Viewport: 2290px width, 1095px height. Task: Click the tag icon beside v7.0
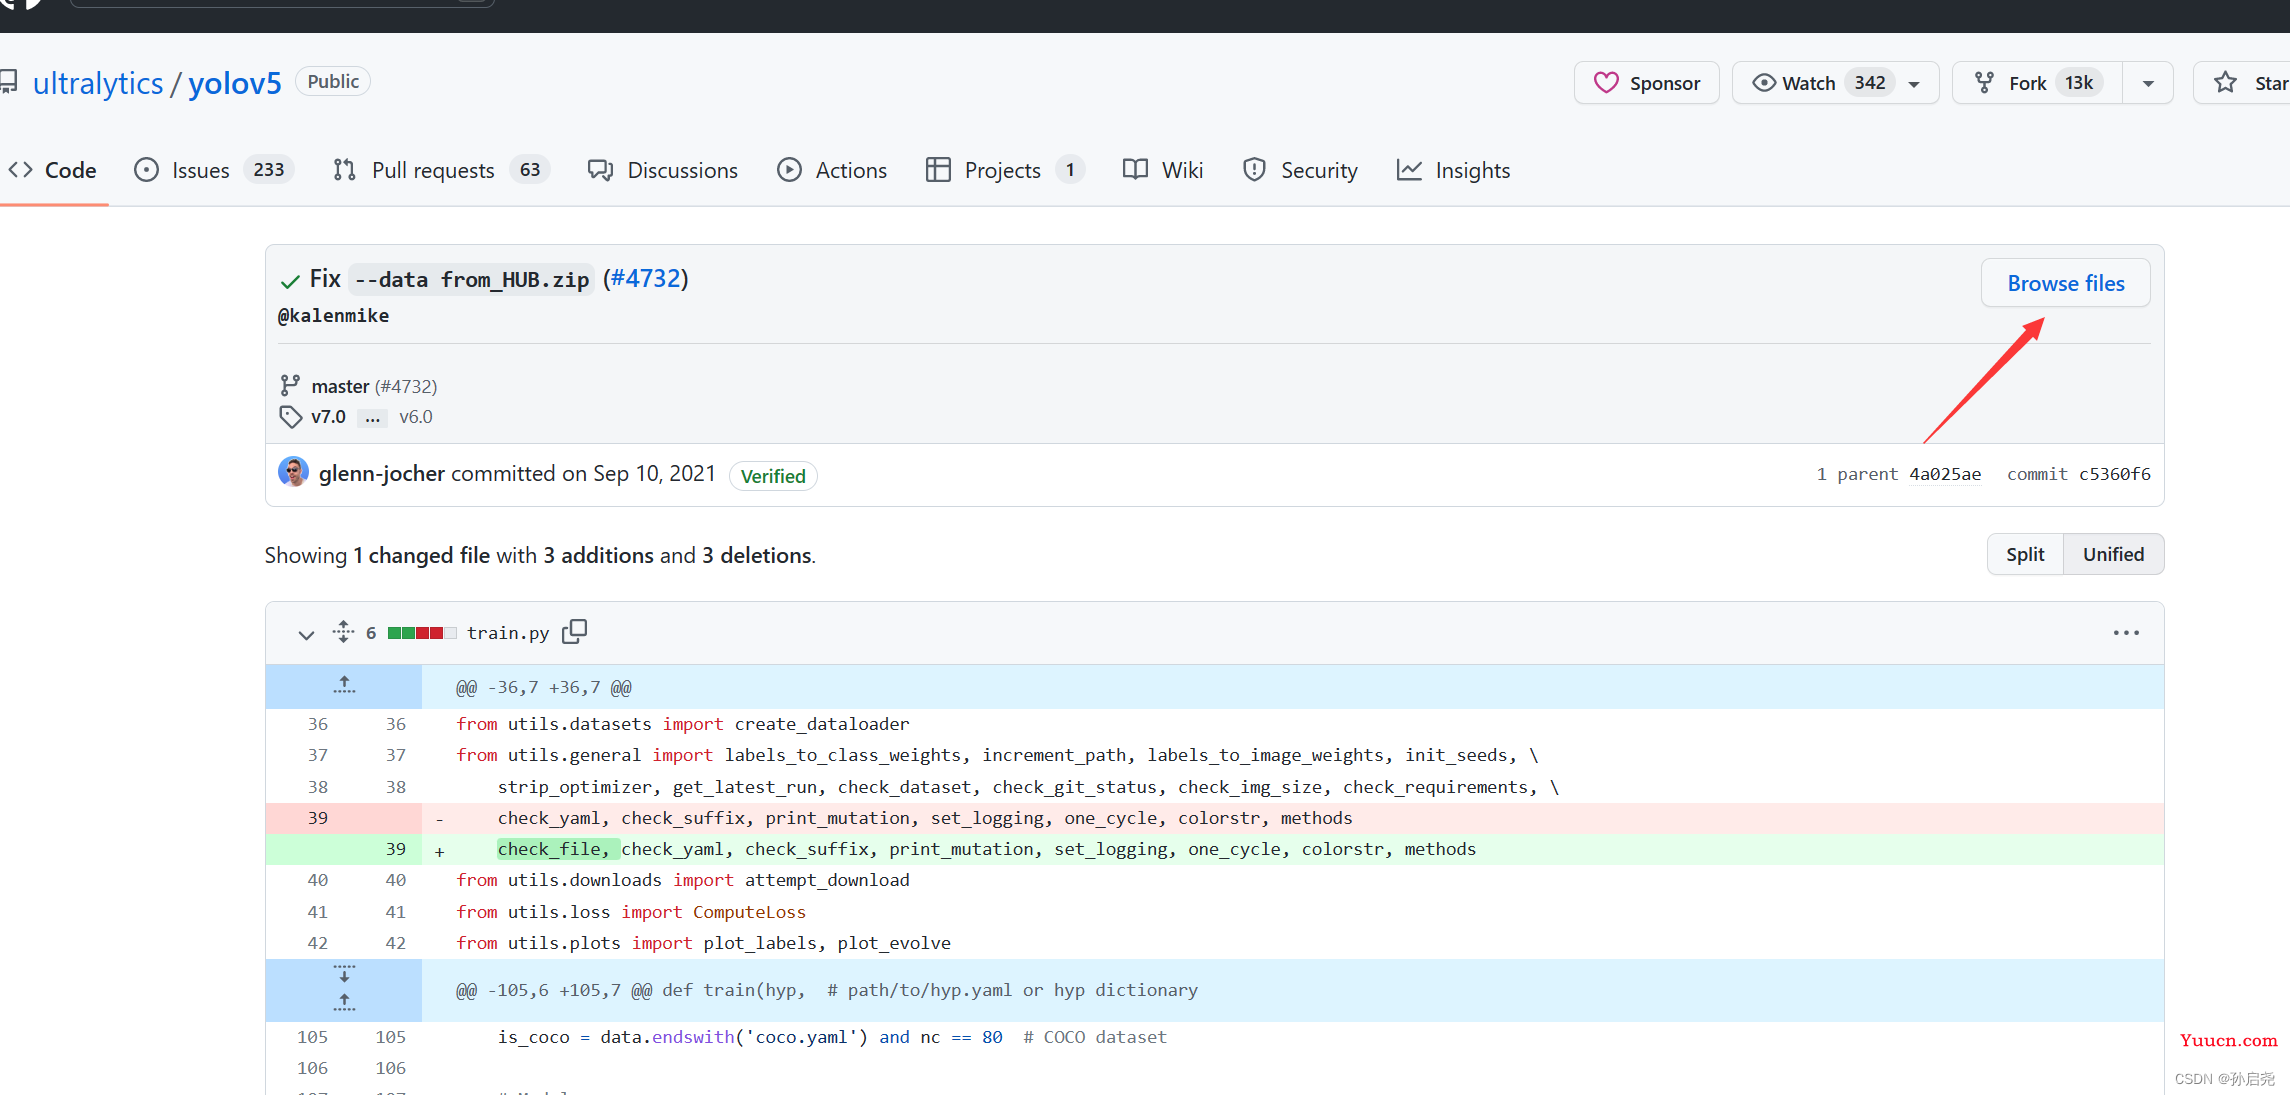pos(291,417)
